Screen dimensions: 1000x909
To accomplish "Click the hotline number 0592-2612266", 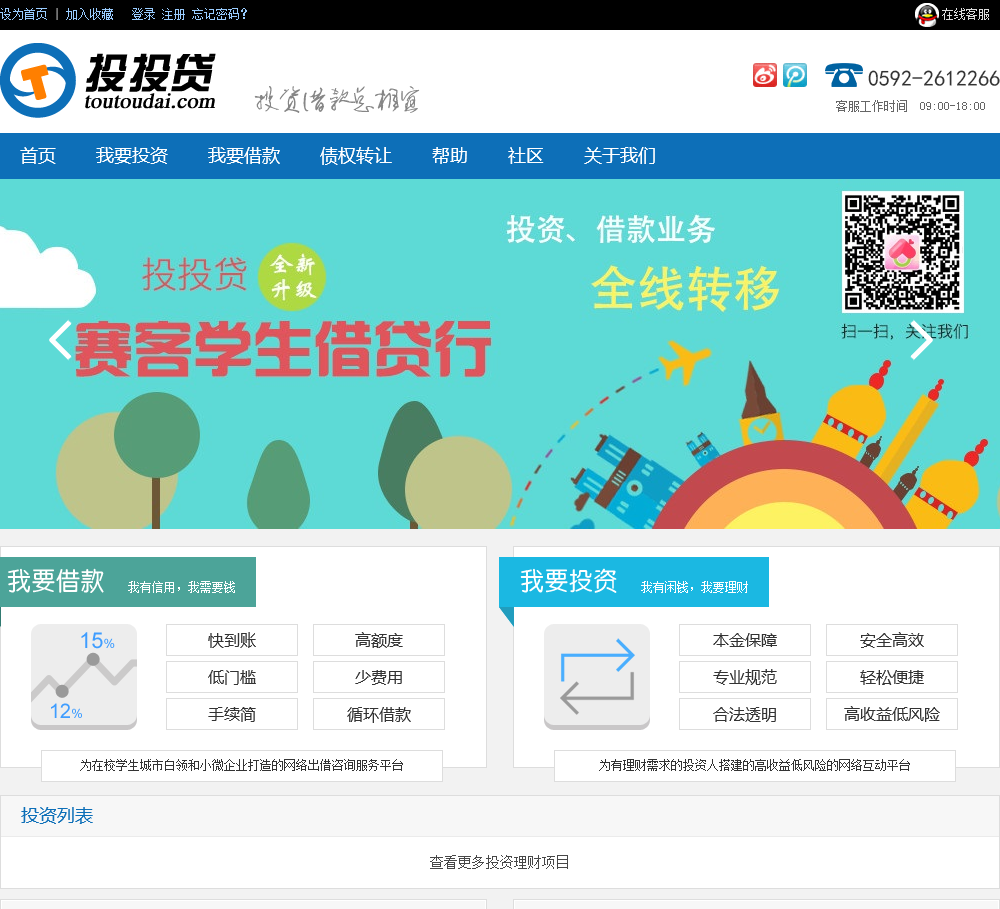I will (934, 78).
